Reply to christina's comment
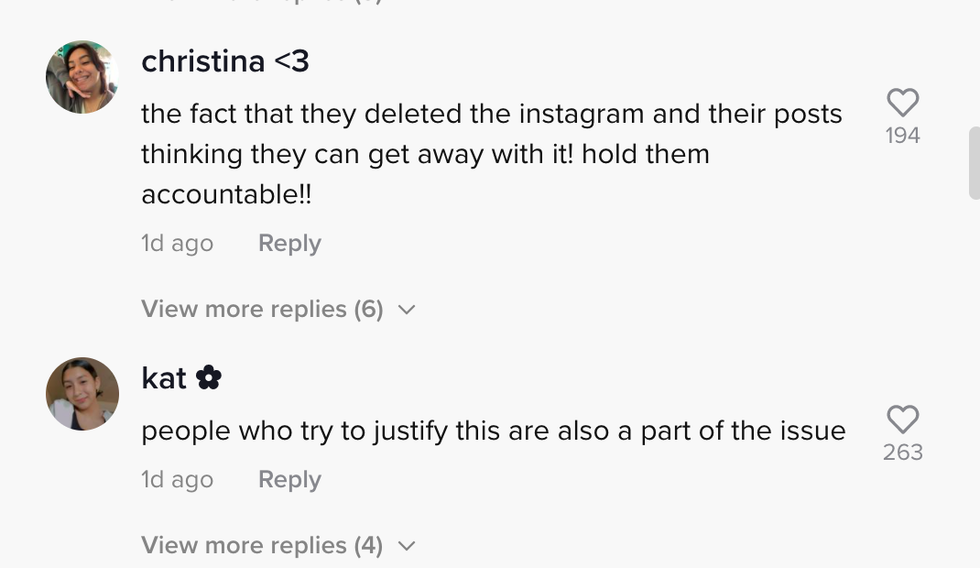The image size is (980, 568). 289,243
